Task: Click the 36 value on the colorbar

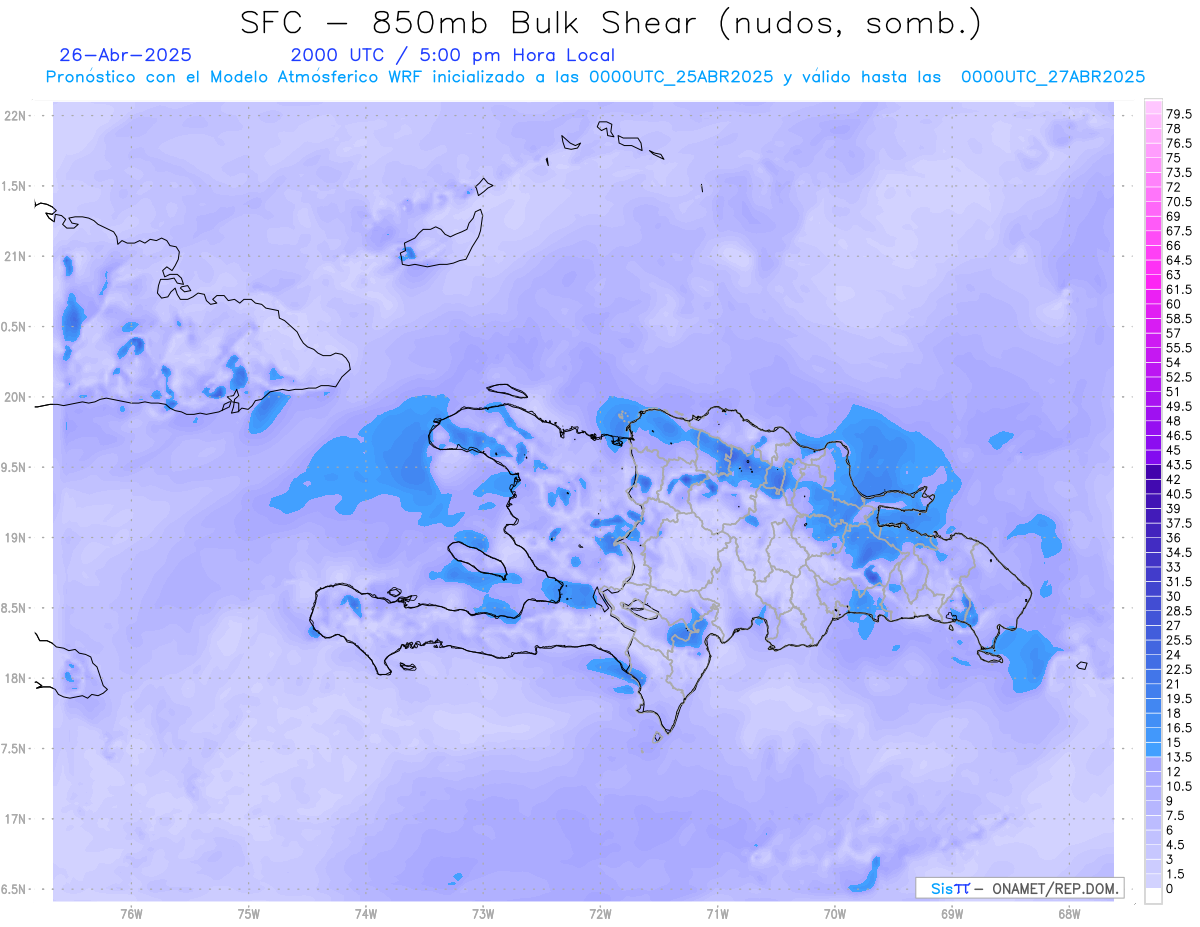Action: click(1173, 538)
